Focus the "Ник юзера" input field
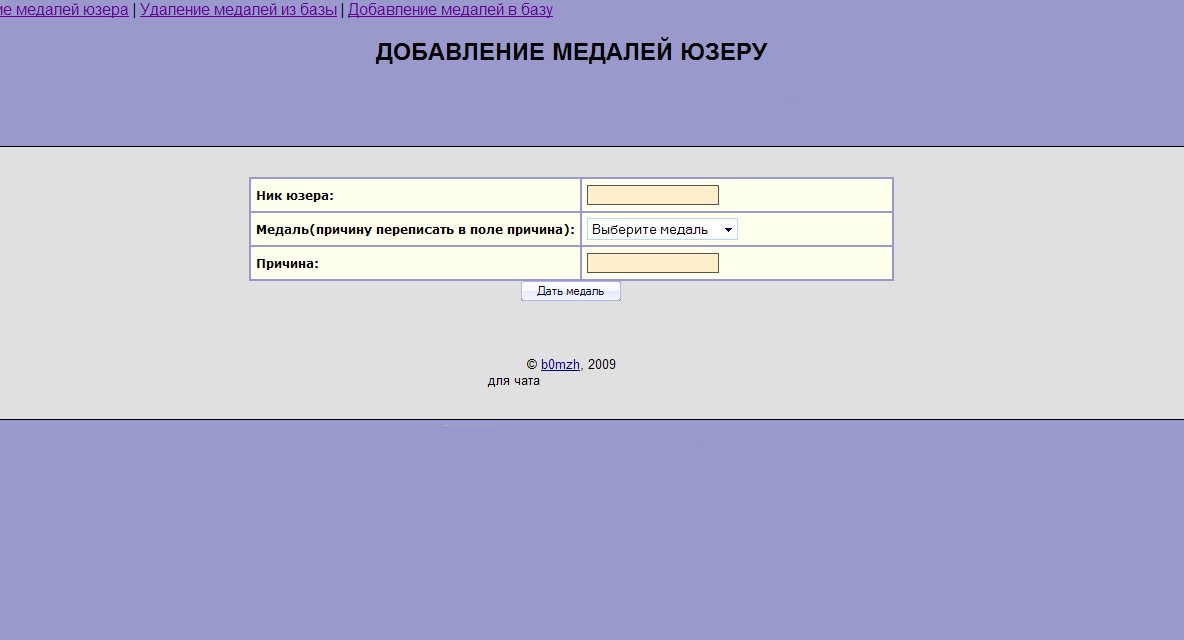This screenshot has width=1184, height=640. [652, 195]
